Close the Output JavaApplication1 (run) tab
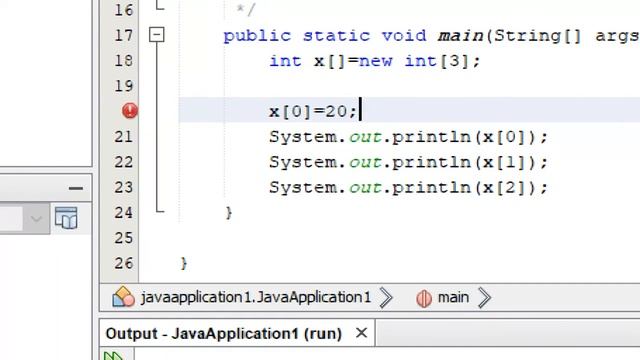This screenshot has height=360, width=640. (361, 333)
